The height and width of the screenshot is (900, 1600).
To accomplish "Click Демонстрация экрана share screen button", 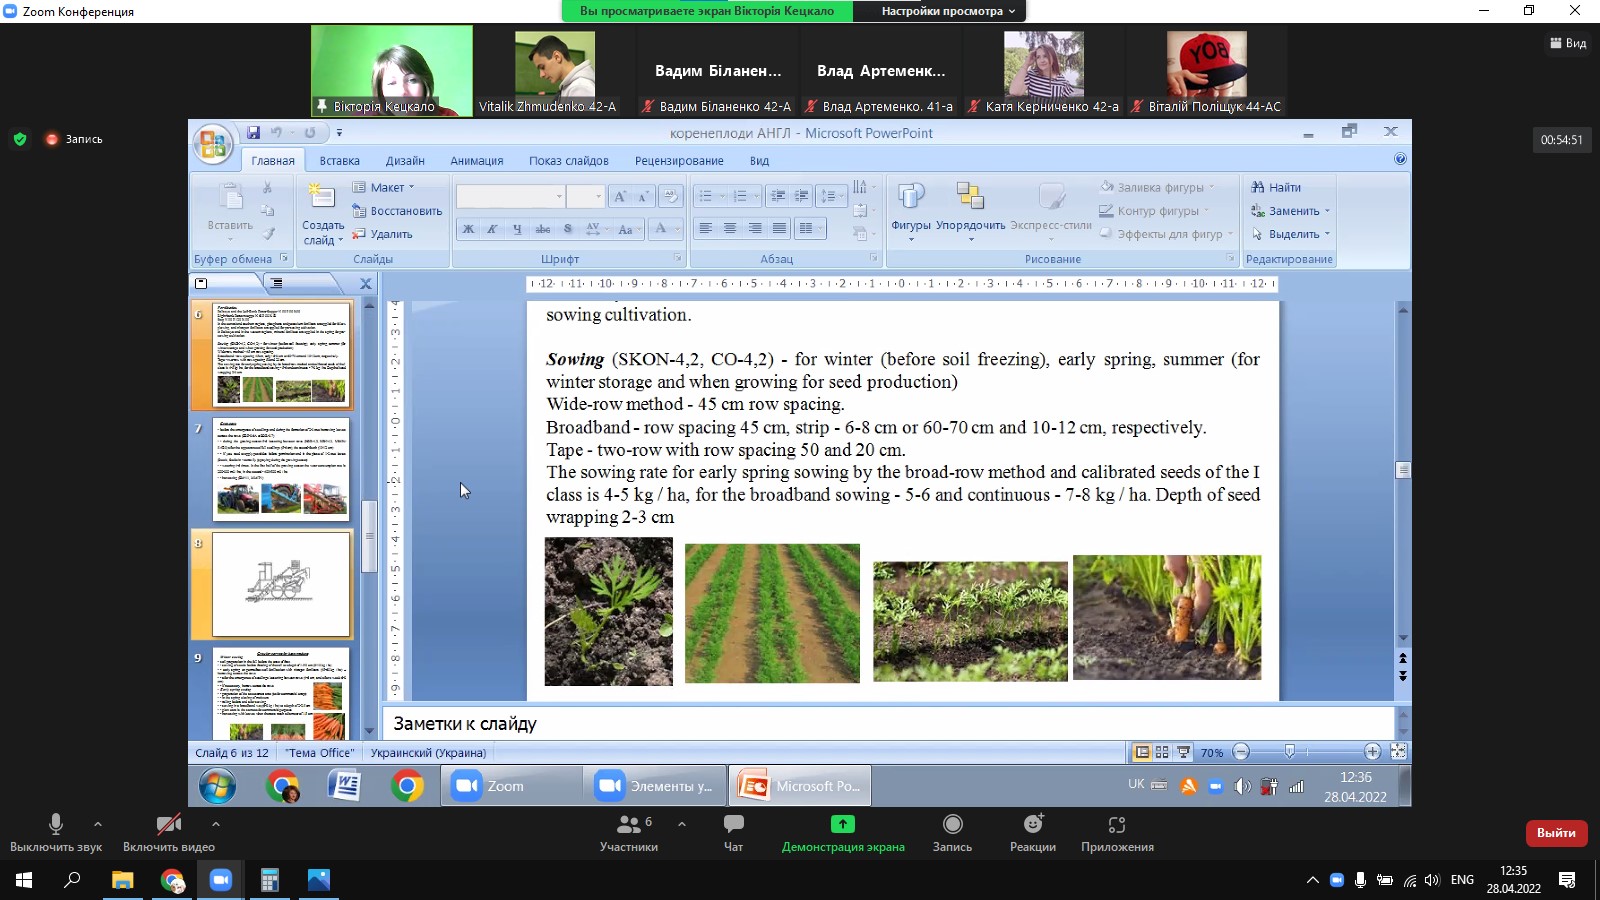I will pyautogui.click(x=843, y=832).
